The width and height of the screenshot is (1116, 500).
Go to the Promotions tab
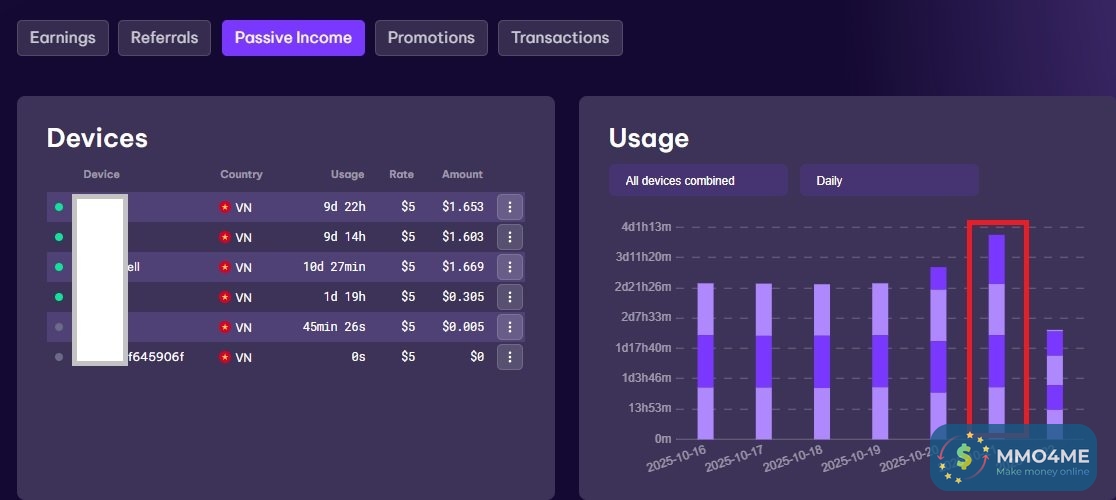point(431,38)
